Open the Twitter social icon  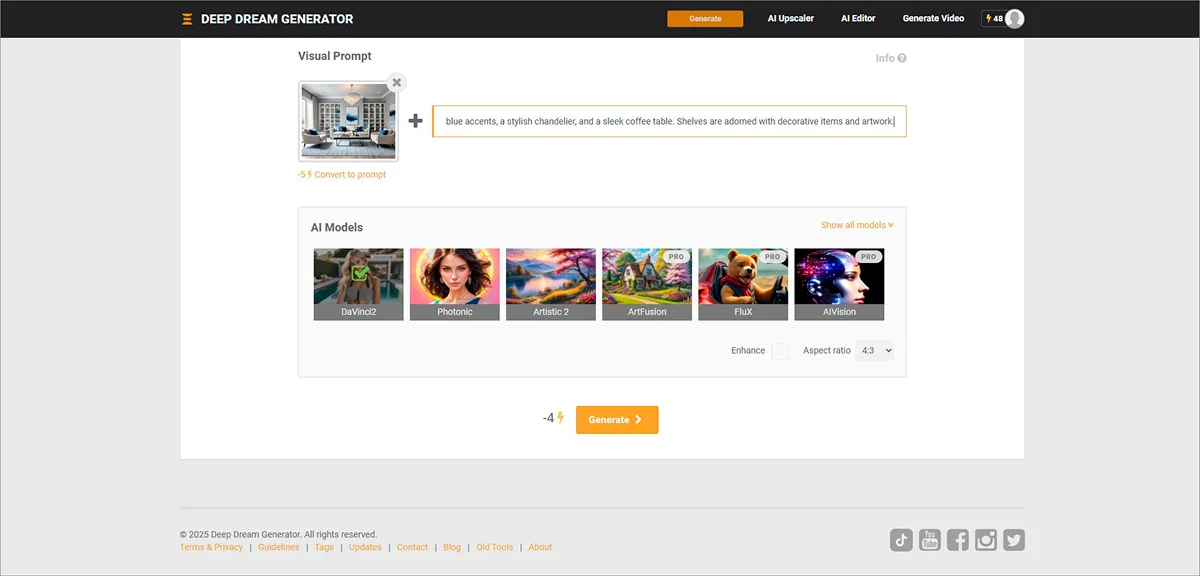[x=1014, y=540]
